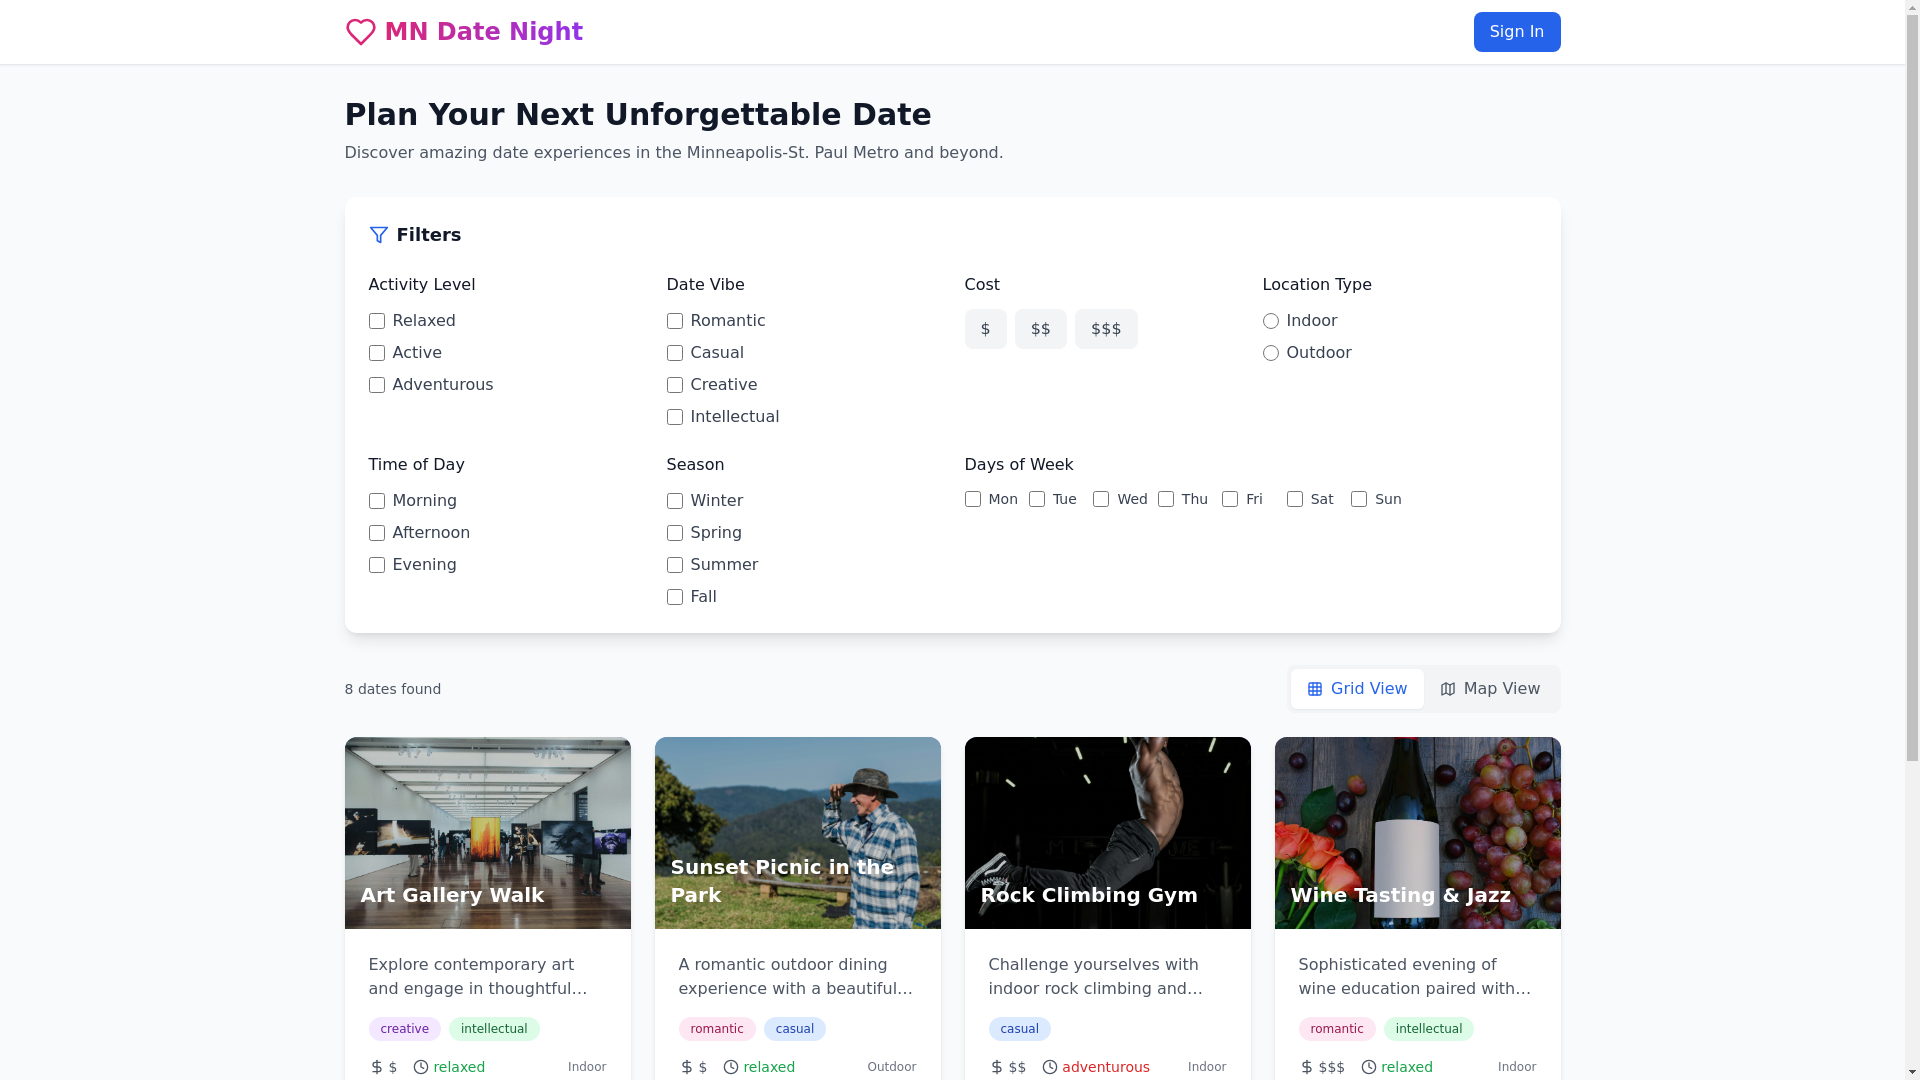Click dollar icon on Art Gallery Walk card
The height and width of the screenshot is (1080, 1920).
click(x=377, y=1067)
